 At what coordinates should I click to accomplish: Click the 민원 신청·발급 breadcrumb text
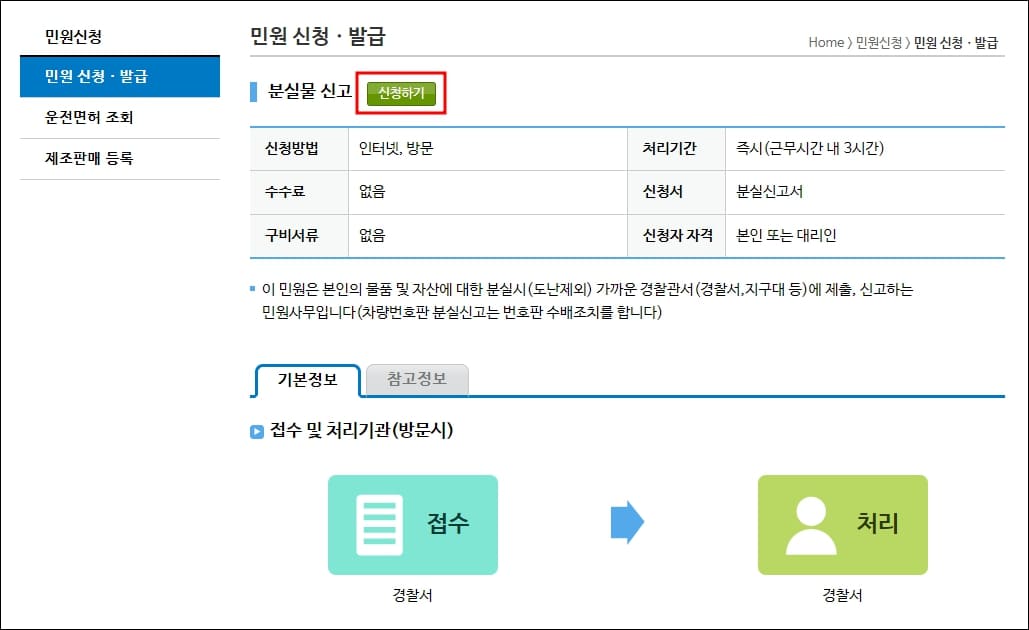[955, 43]
